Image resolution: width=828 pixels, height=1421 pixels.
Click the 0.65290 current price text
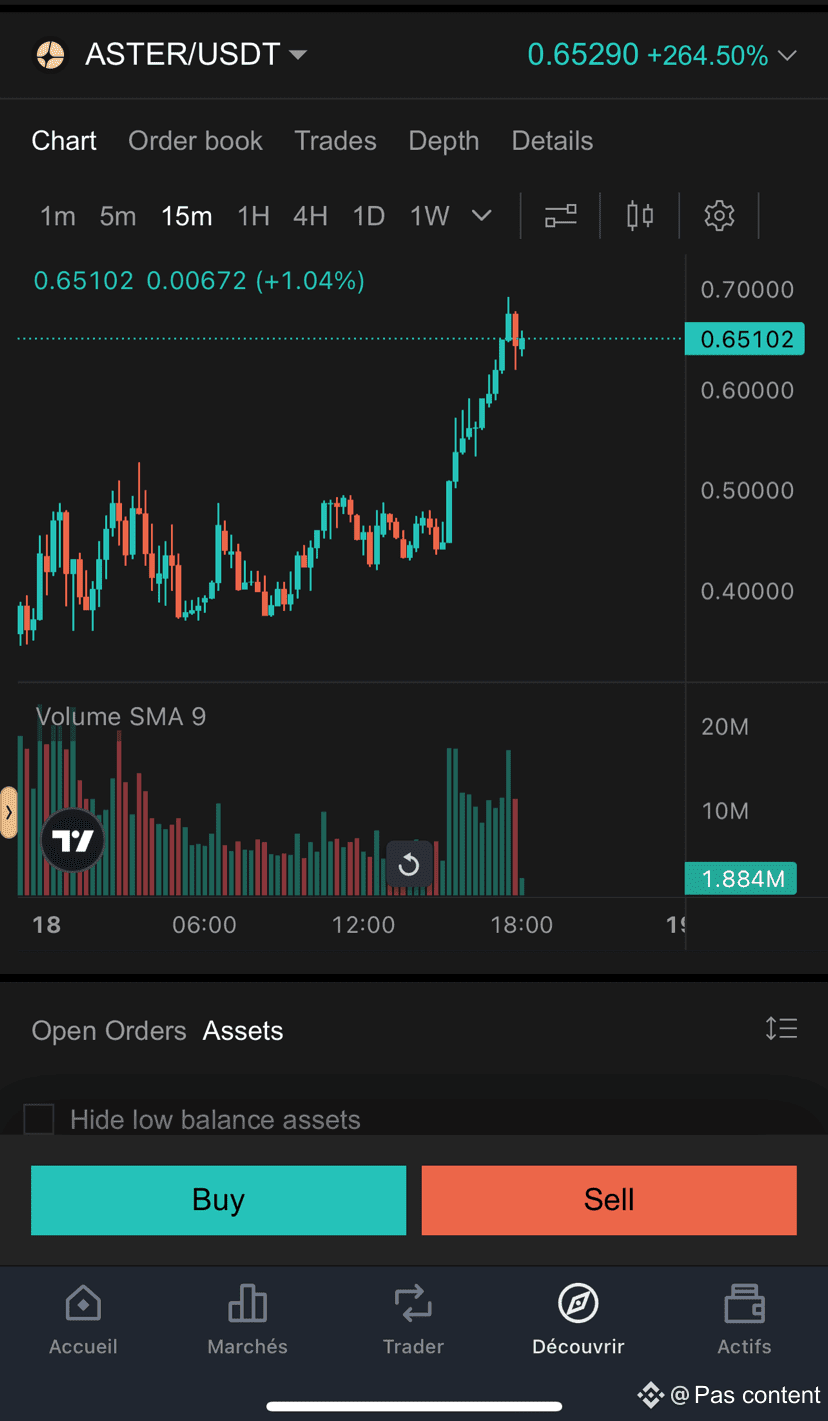(583, 54)
